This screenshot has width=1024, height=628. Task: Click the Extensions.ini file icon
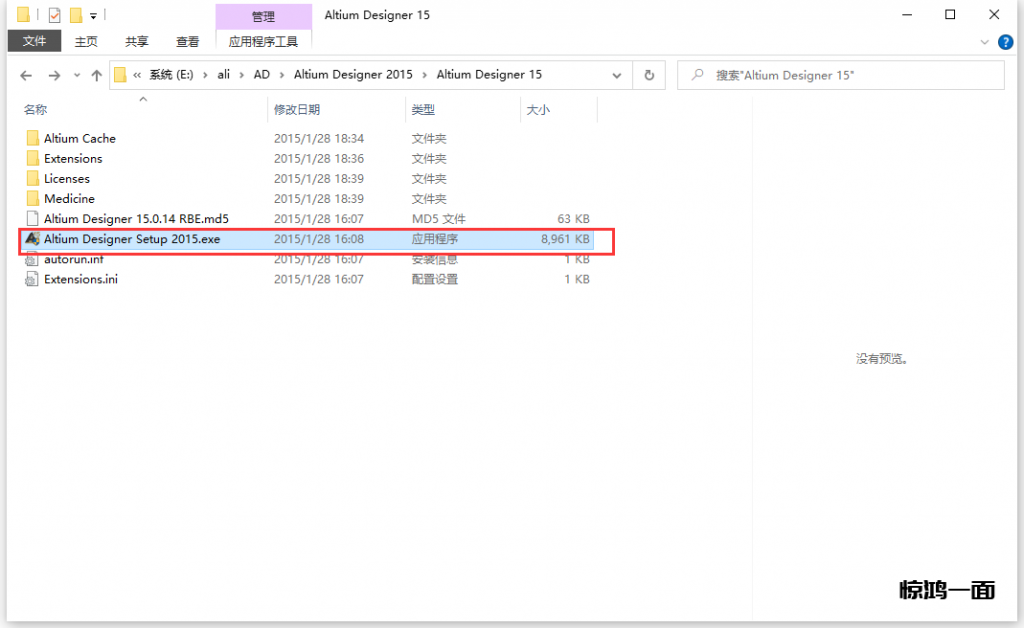[x=32, y=279]
